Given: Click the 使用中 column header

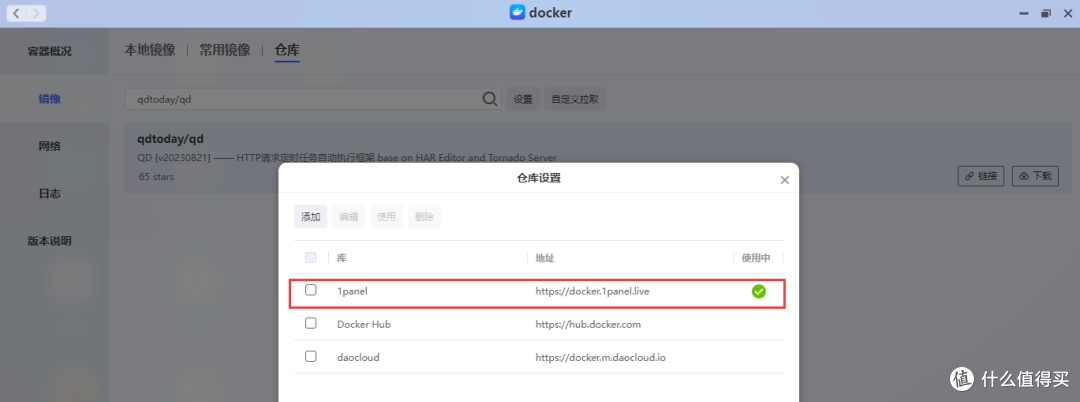Looking at the screenshot, I should [x=756, y=258].
